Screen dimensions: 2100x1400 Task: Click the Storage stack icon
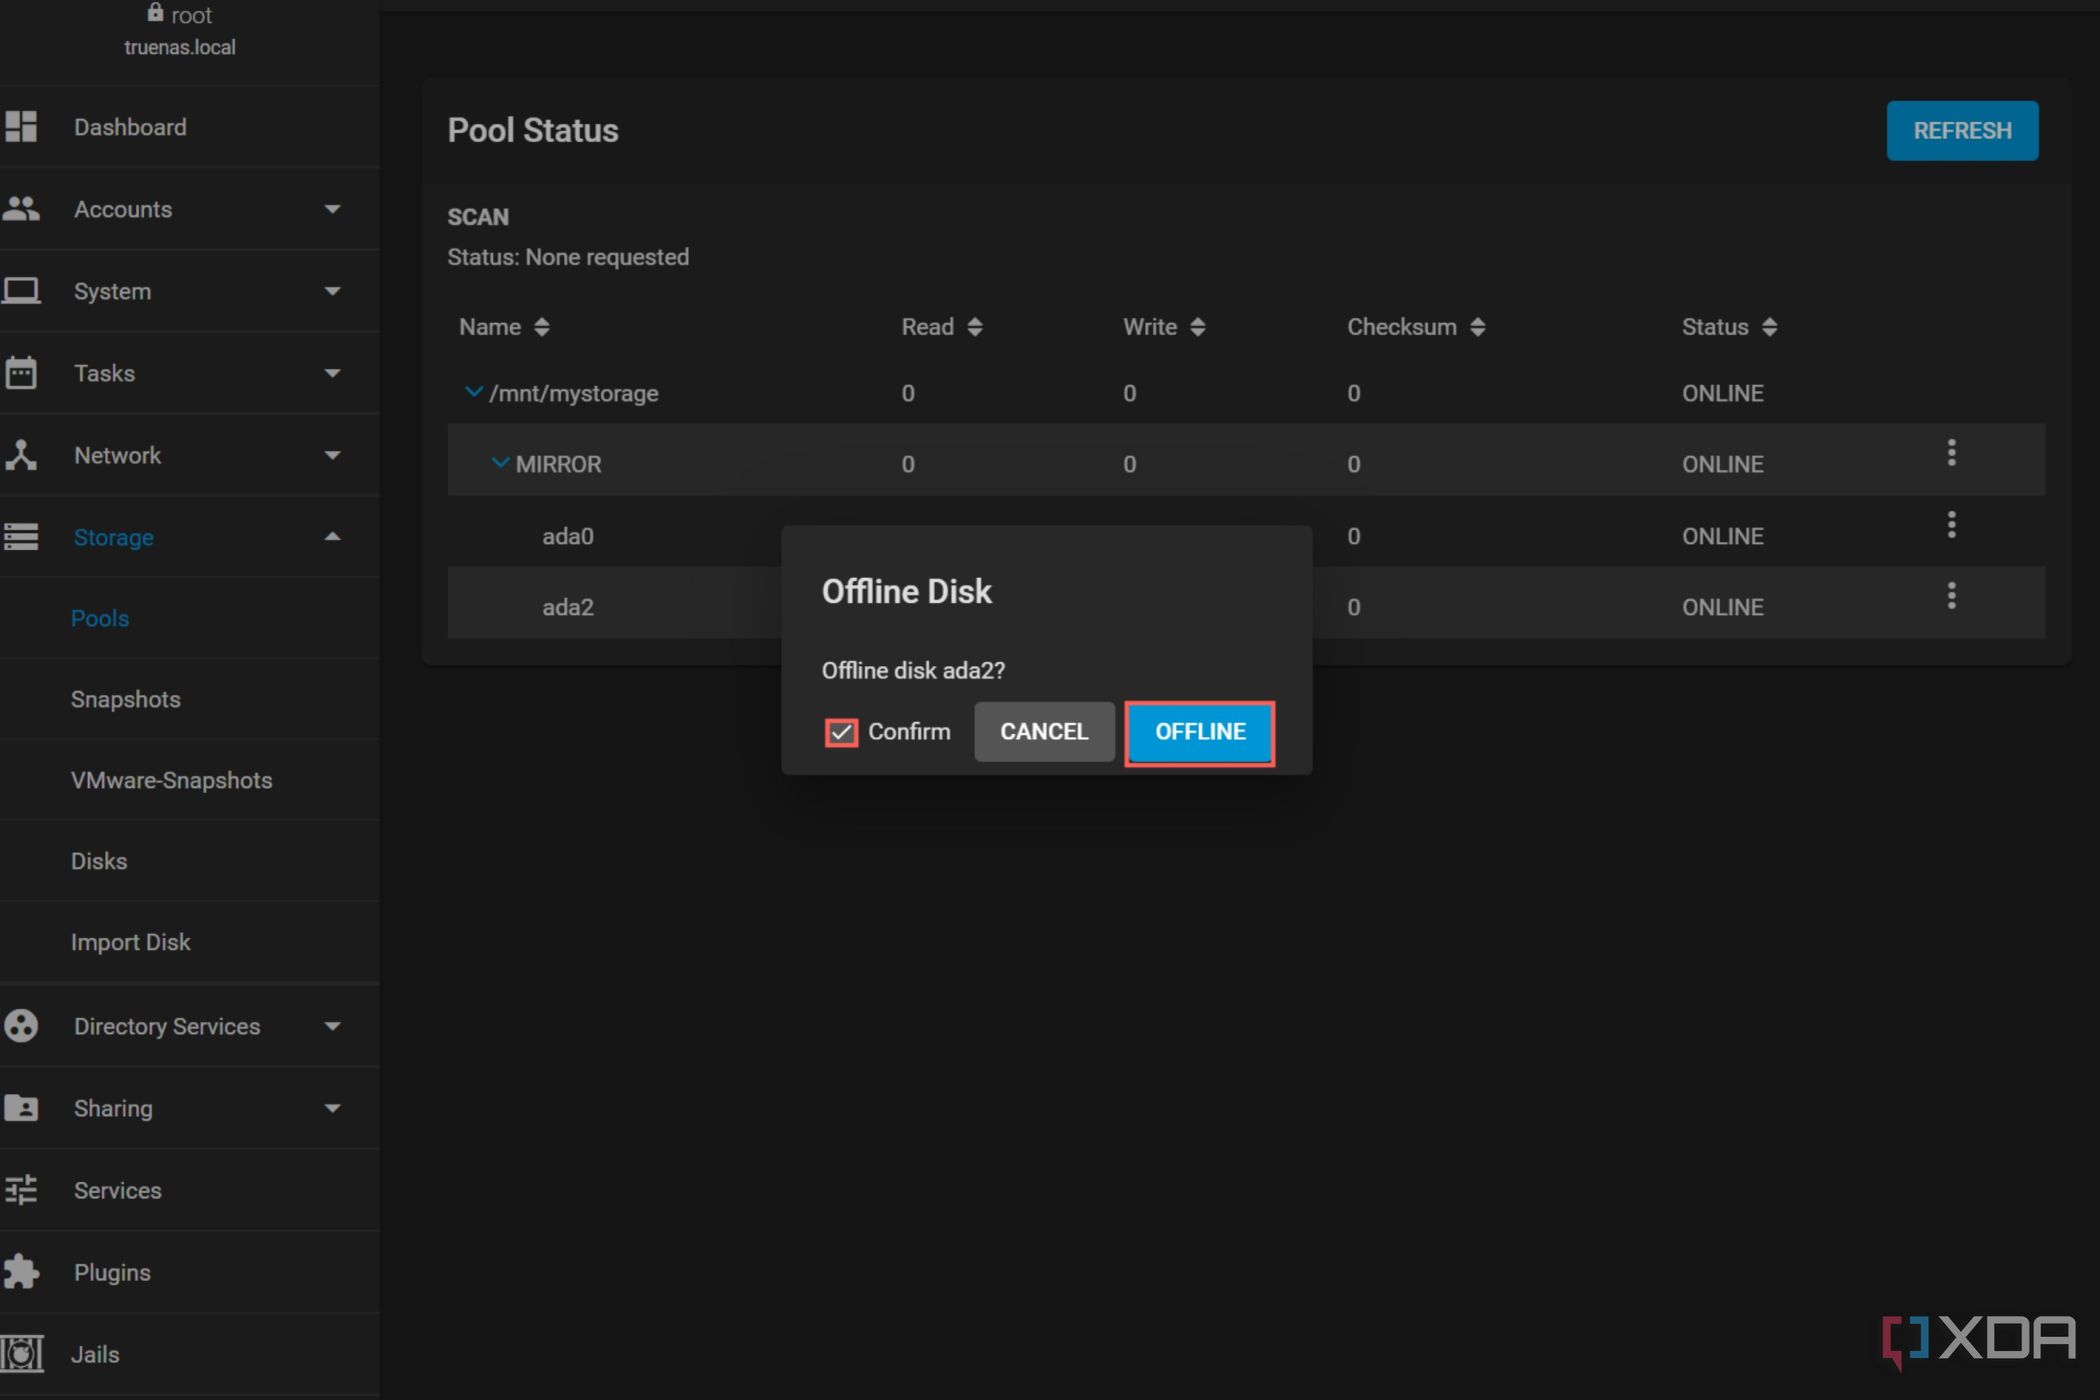21,537
